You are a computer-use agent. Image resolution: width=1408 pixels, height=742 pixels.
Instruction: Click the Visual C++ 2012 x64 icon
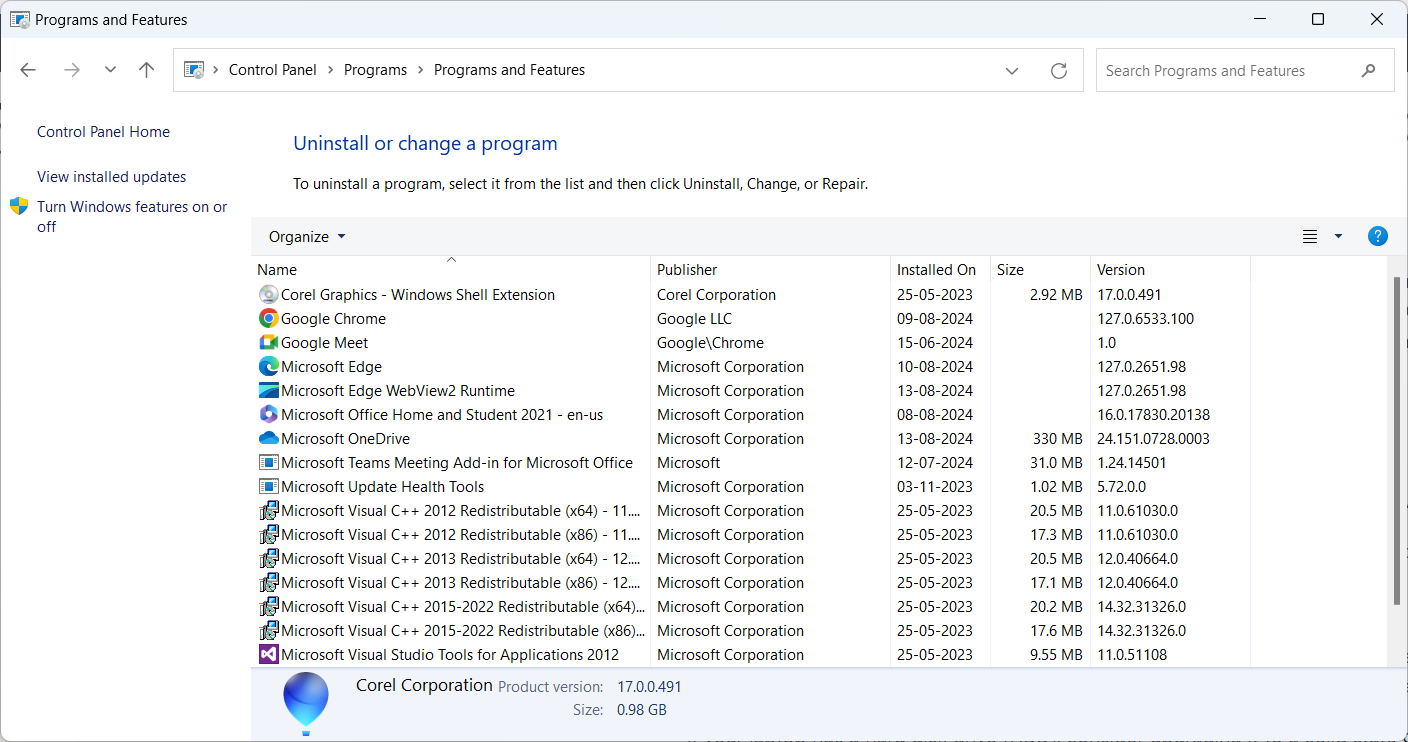[268, 511]
